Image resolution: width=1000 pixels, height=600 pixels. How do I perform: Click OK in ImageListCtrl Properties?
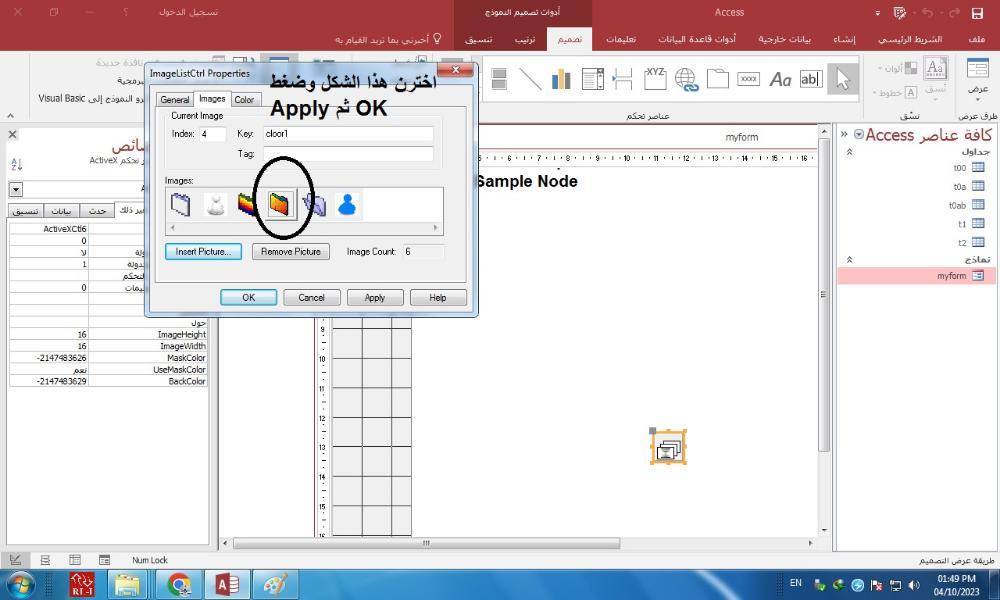(249, 298)
